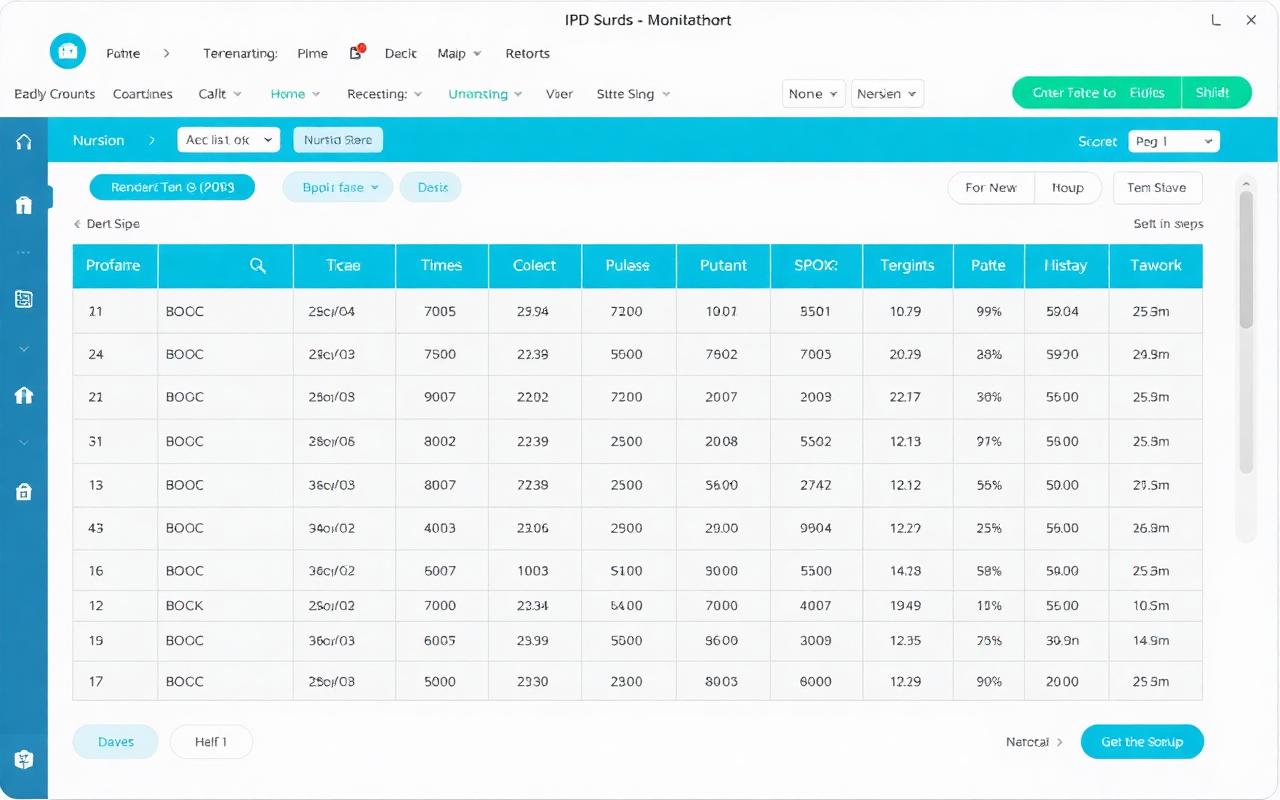This screenshot has width=1280, height=800.
Task: Click the Get the Sonup button
Action: point(1142,742)
